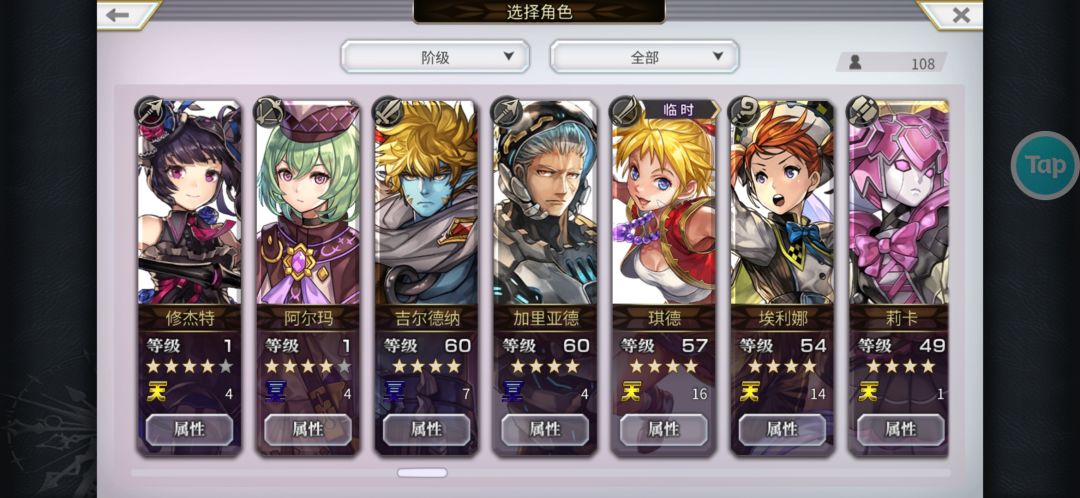1080x498 pixels.
Task: Open the 阶级 sort dropdown
Action: (x=435, y=56)
